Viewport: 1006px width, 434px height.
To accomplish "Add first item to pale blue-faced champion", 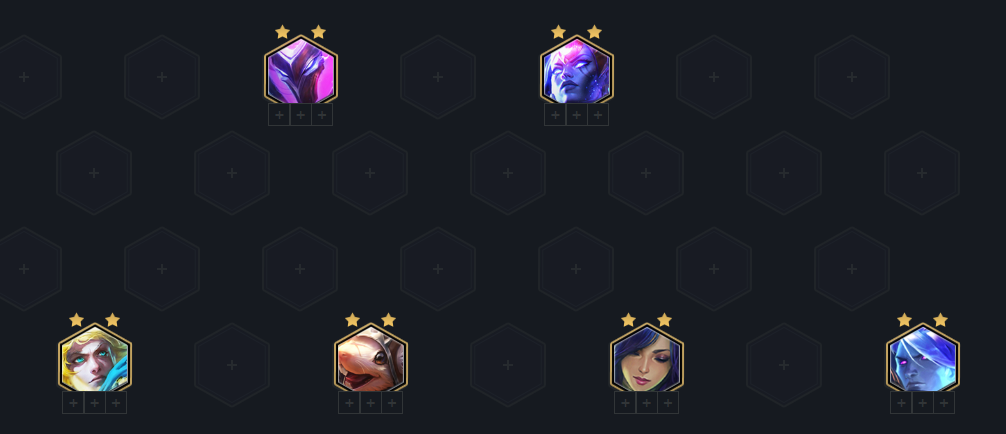I will (901, 403).
